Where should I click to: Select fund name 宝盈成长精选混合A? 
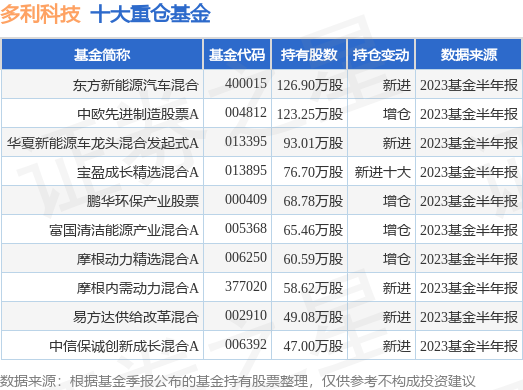pyautogui.click(x=138, y=172)
